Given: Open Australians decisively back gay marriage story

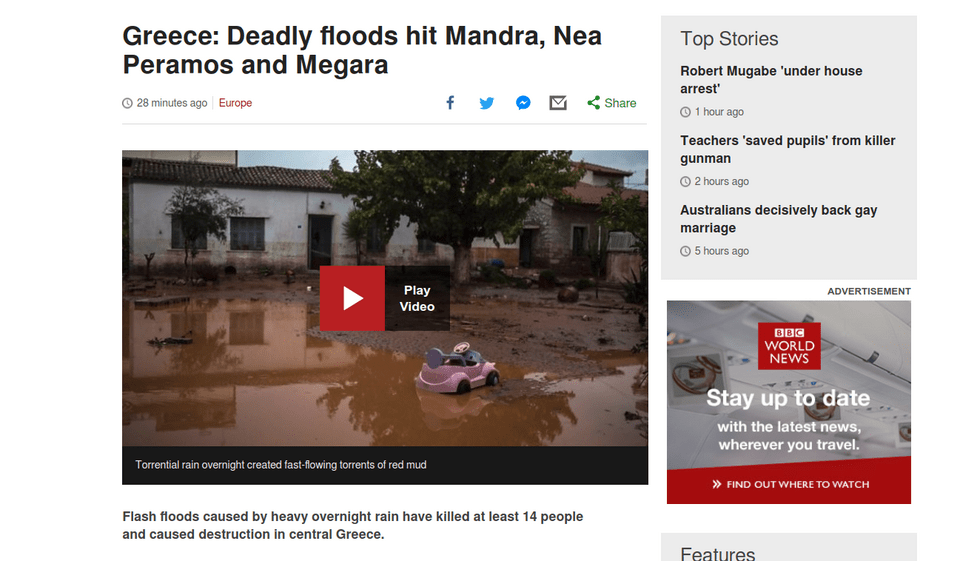Looking at the screenshot, I should tap(778, 219).
